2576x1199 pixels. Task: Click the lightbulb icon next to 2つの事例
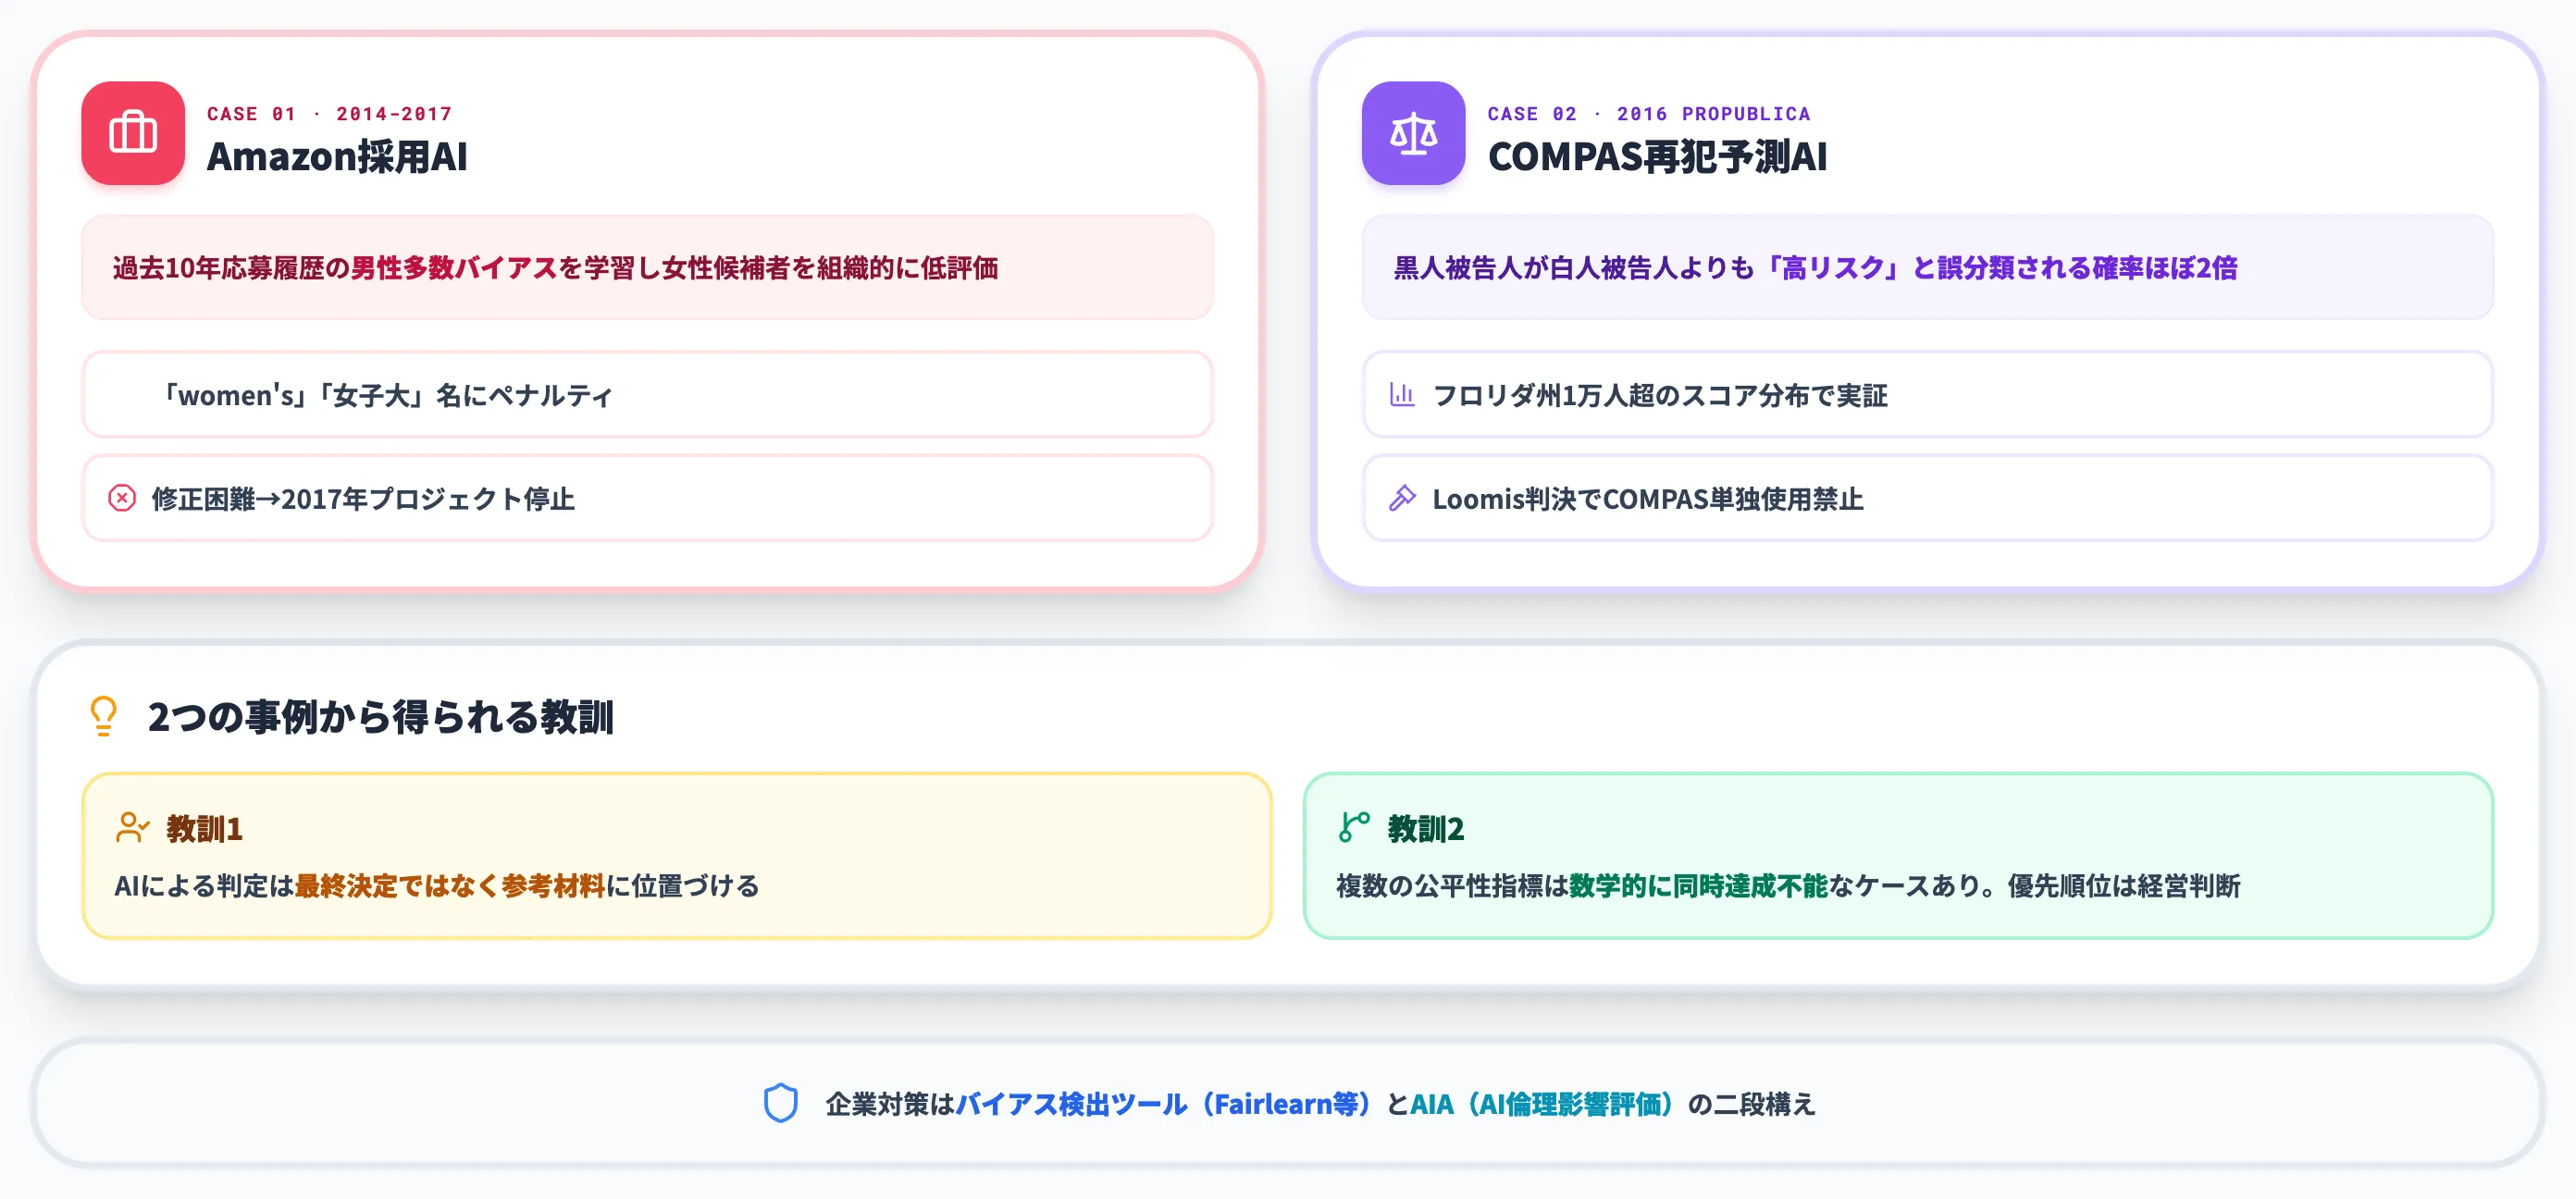[x=104, y=716]
